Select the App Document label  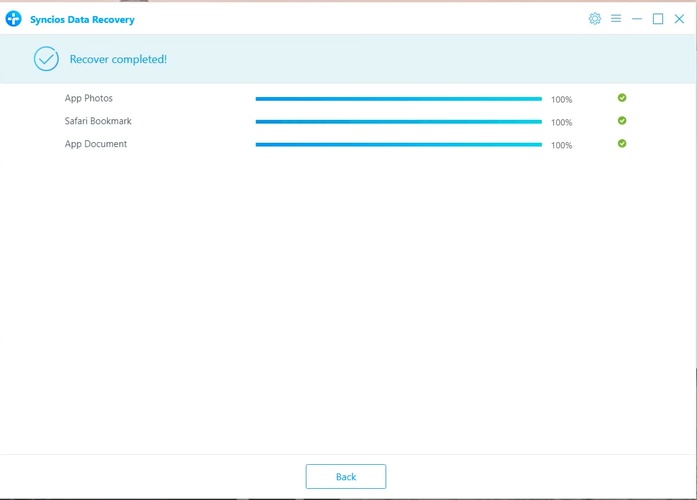(x=96, y=144)
